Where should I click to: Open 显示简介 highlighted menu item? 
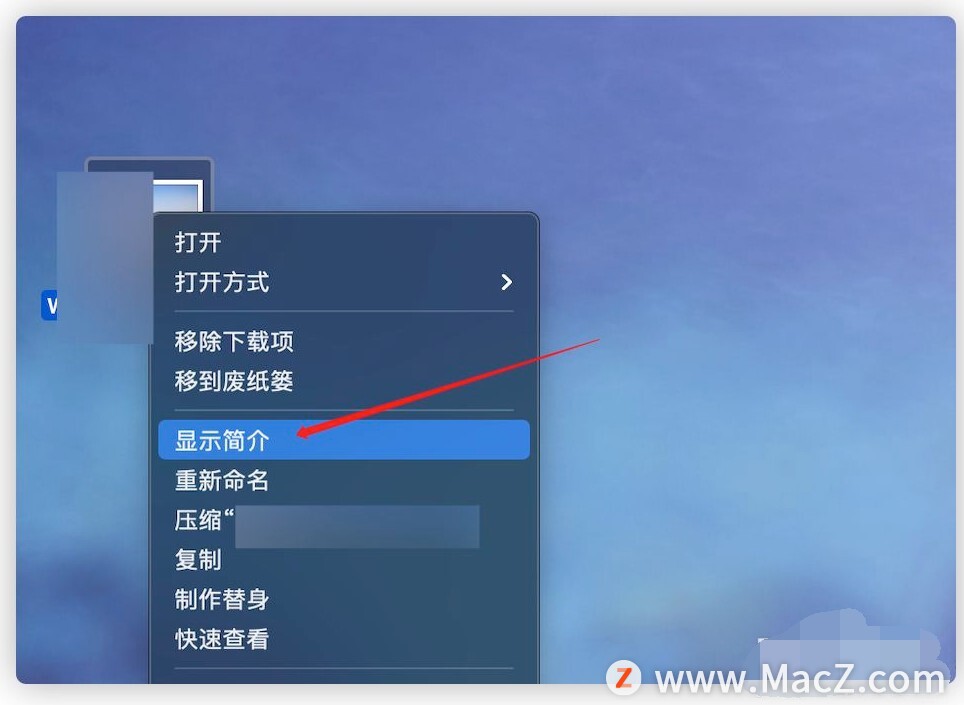tap(344, 440)
